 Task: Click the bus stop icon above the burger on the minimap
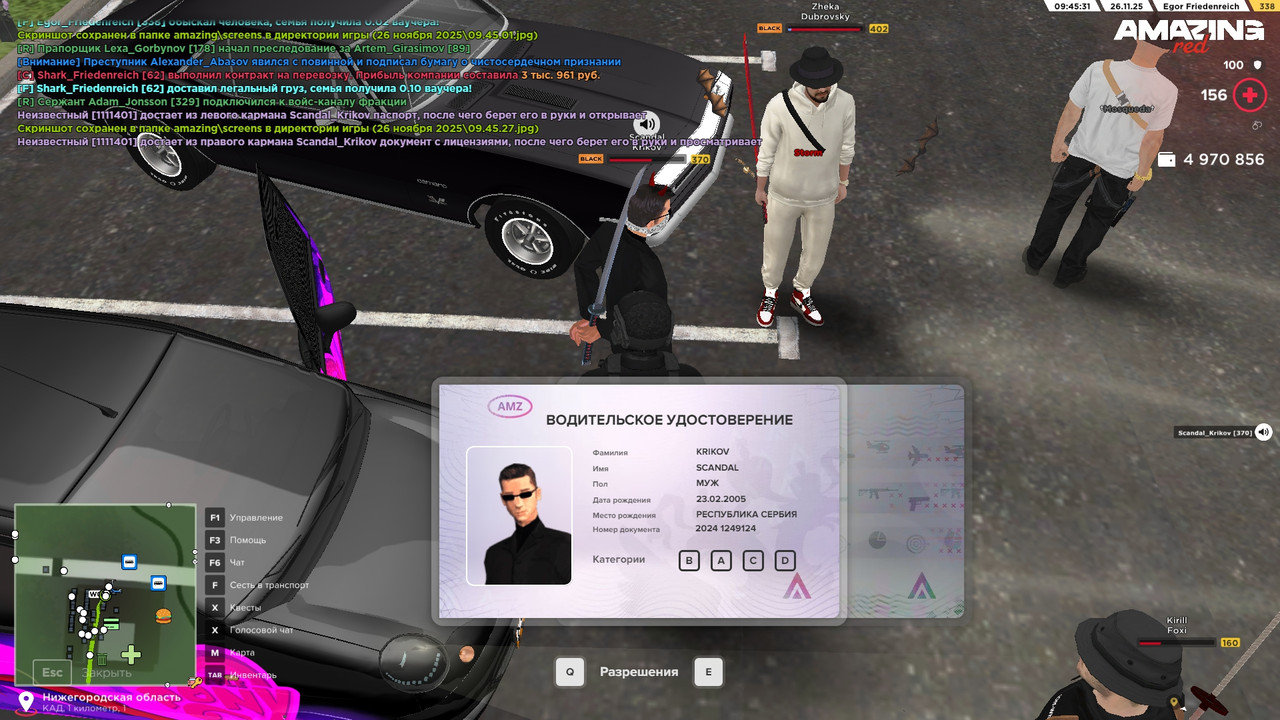pos(158,583)
